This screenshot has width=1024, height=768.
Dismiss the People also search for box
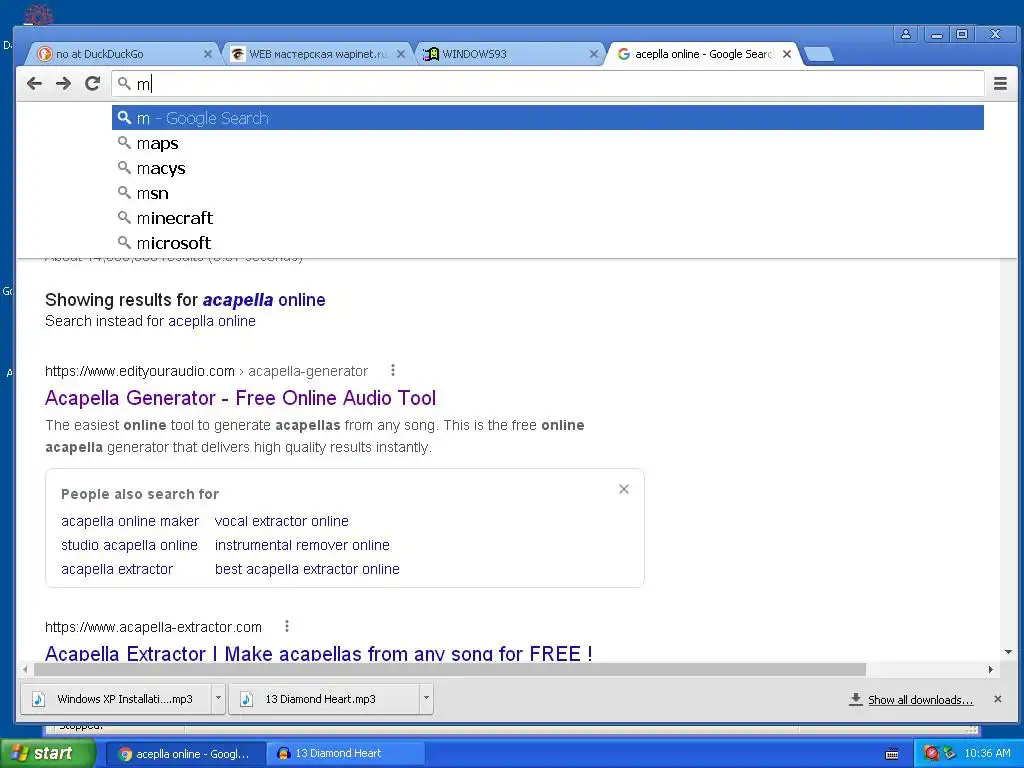click(624, 489)
